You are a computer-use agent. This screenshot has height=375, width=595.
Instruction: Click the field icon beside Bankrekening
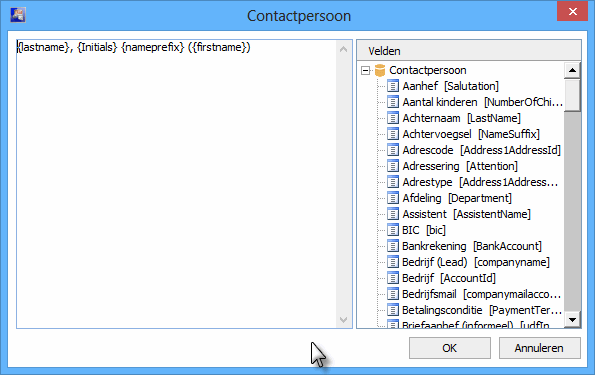[x=393, y=246]
